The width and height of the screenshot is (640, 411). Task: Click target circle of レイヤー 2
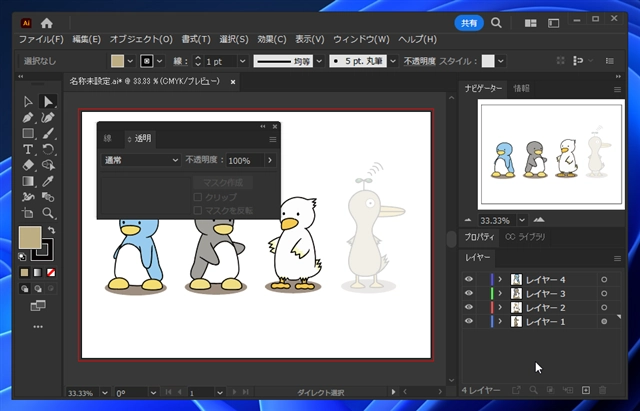click(604, 307)
